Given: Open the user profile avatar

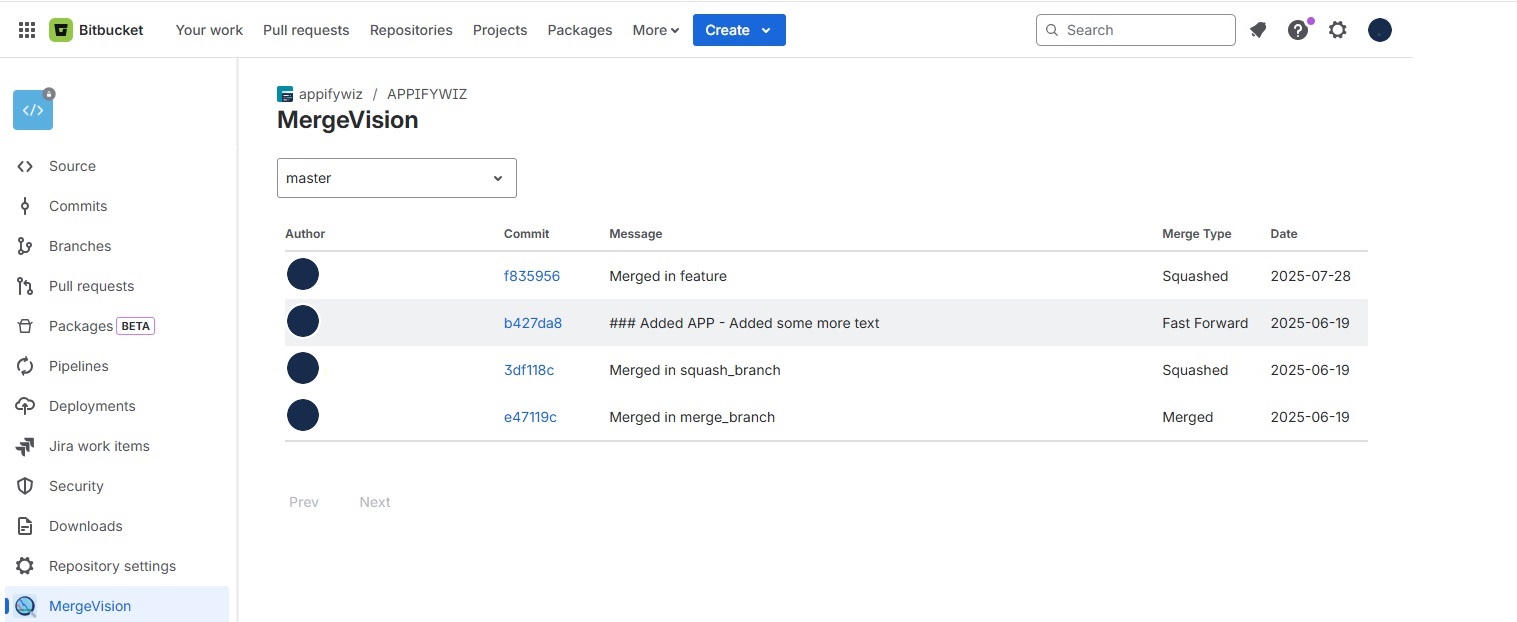Looking at the screenshot, I should (x=1380, y=30).
